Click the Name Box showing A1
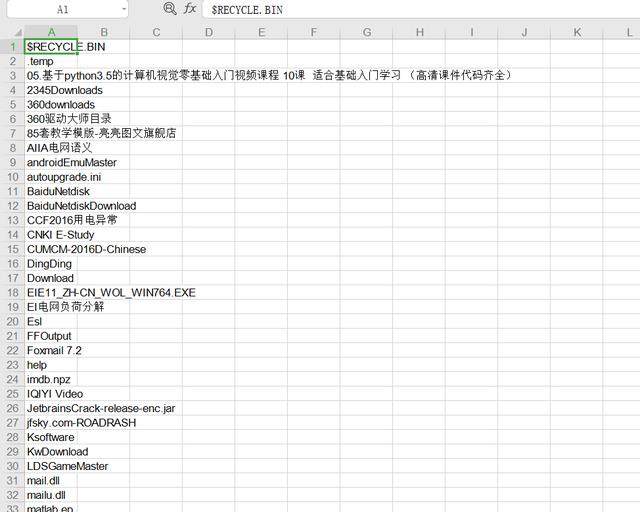This screenshot has height=512, width=640. [x=67, y=9]
